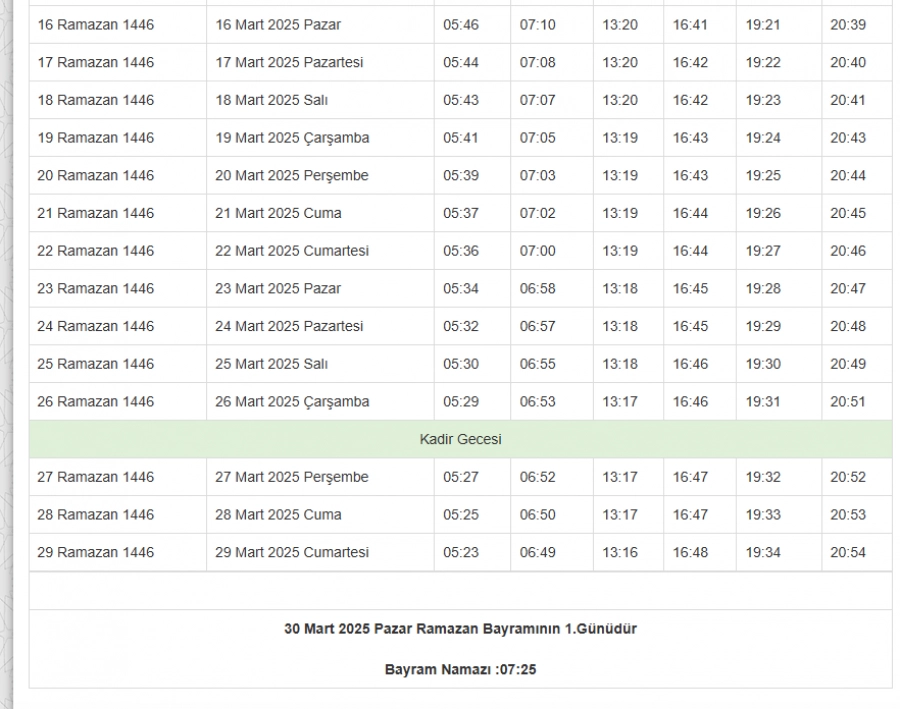Select the 16 Ramazan 1446 cell
The image size is (900, 709).
tap(96, 25)
